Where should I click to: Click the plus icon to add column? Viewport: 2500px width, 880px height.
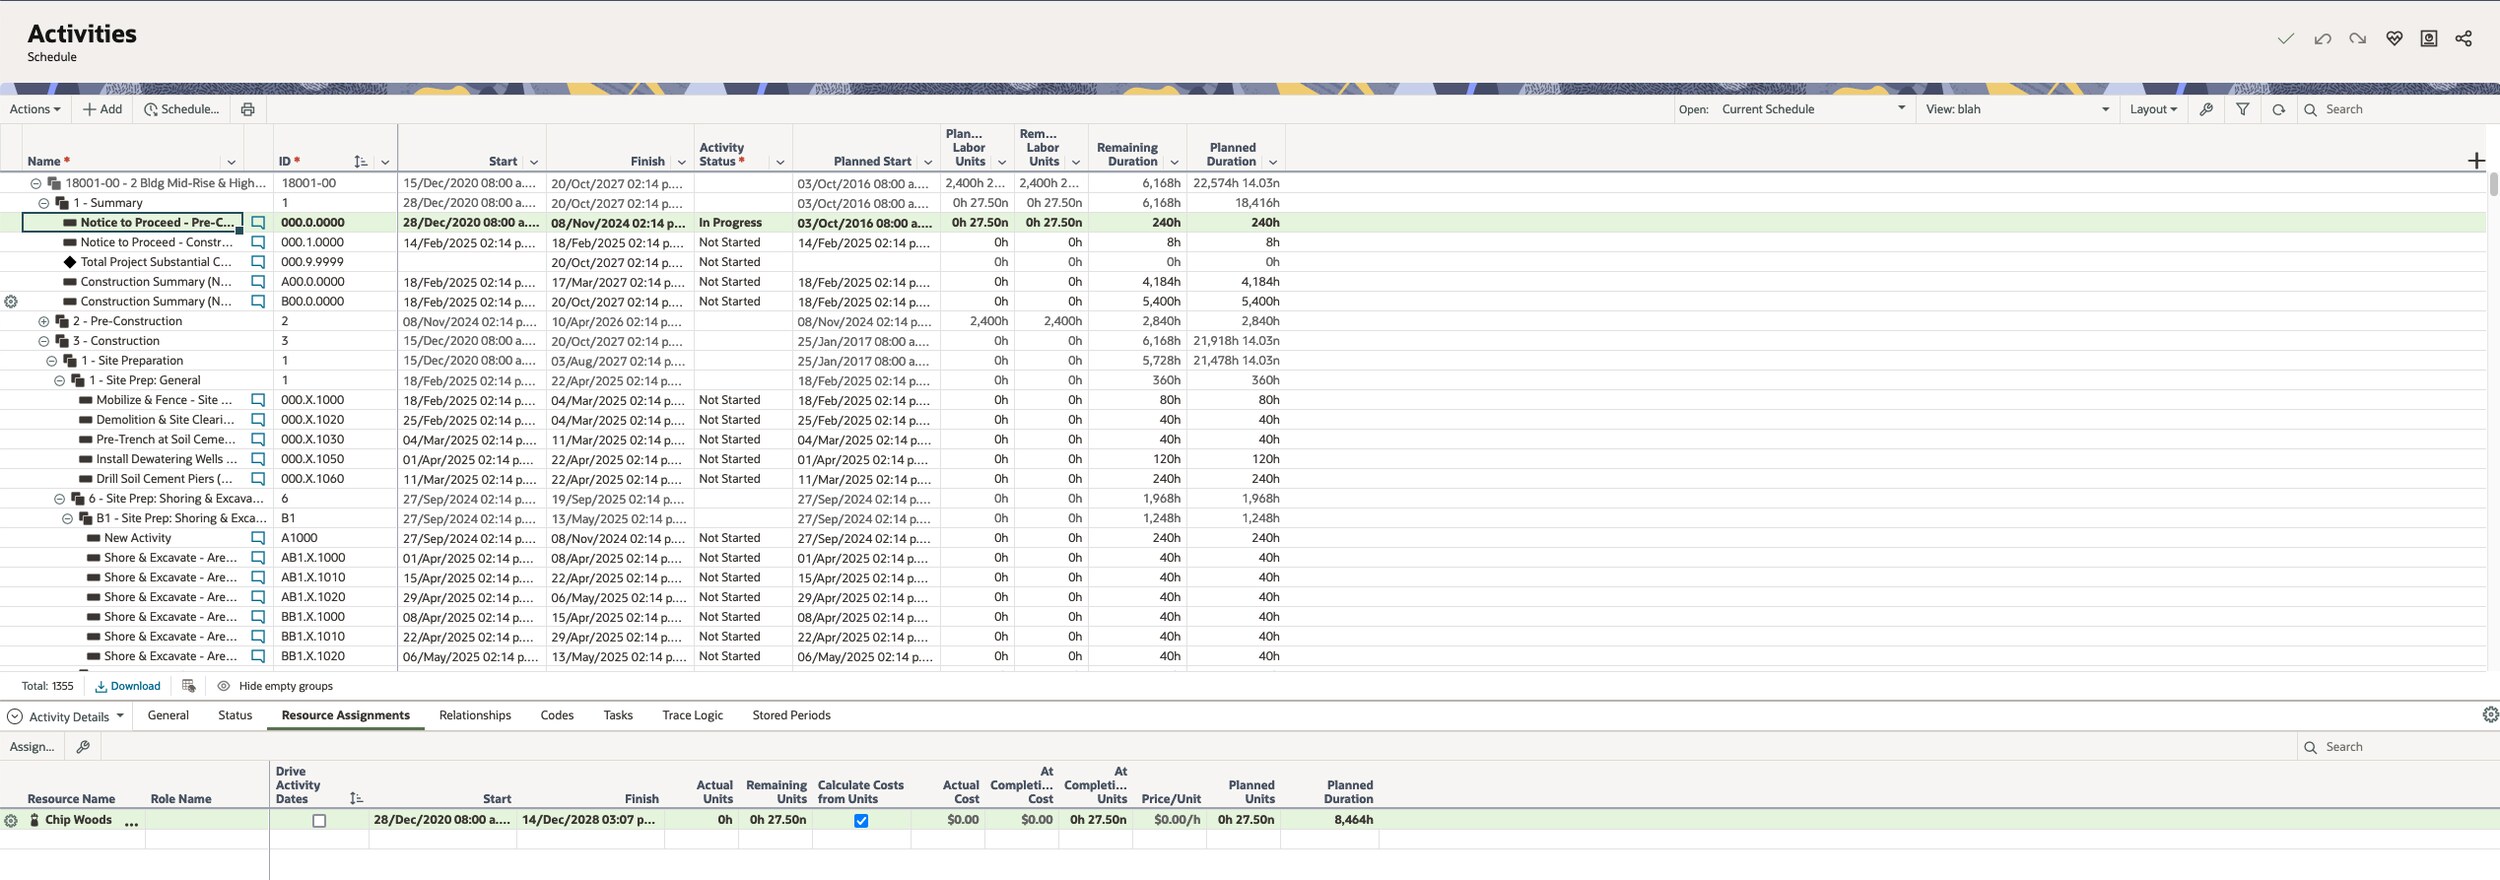[x=2475, y=161]
